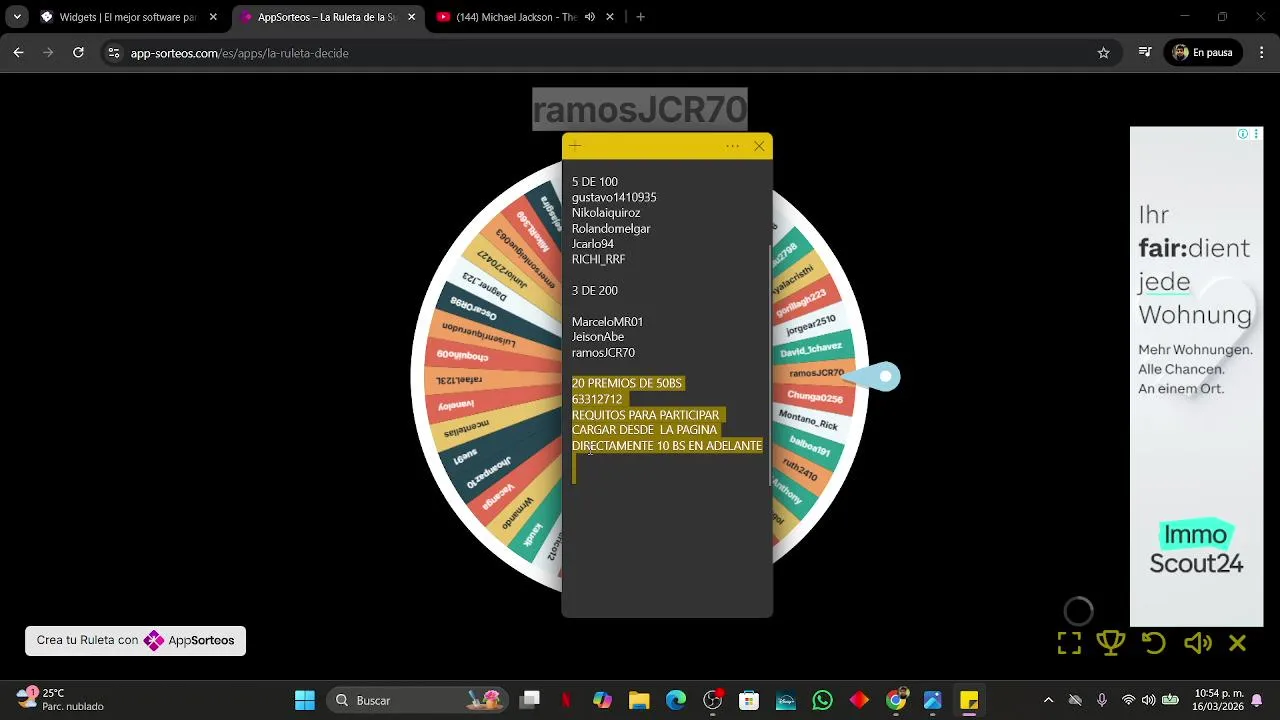Bookmark this page with the star
The height and width of the screenshot is (720, 1280).
coord(1104,53)
